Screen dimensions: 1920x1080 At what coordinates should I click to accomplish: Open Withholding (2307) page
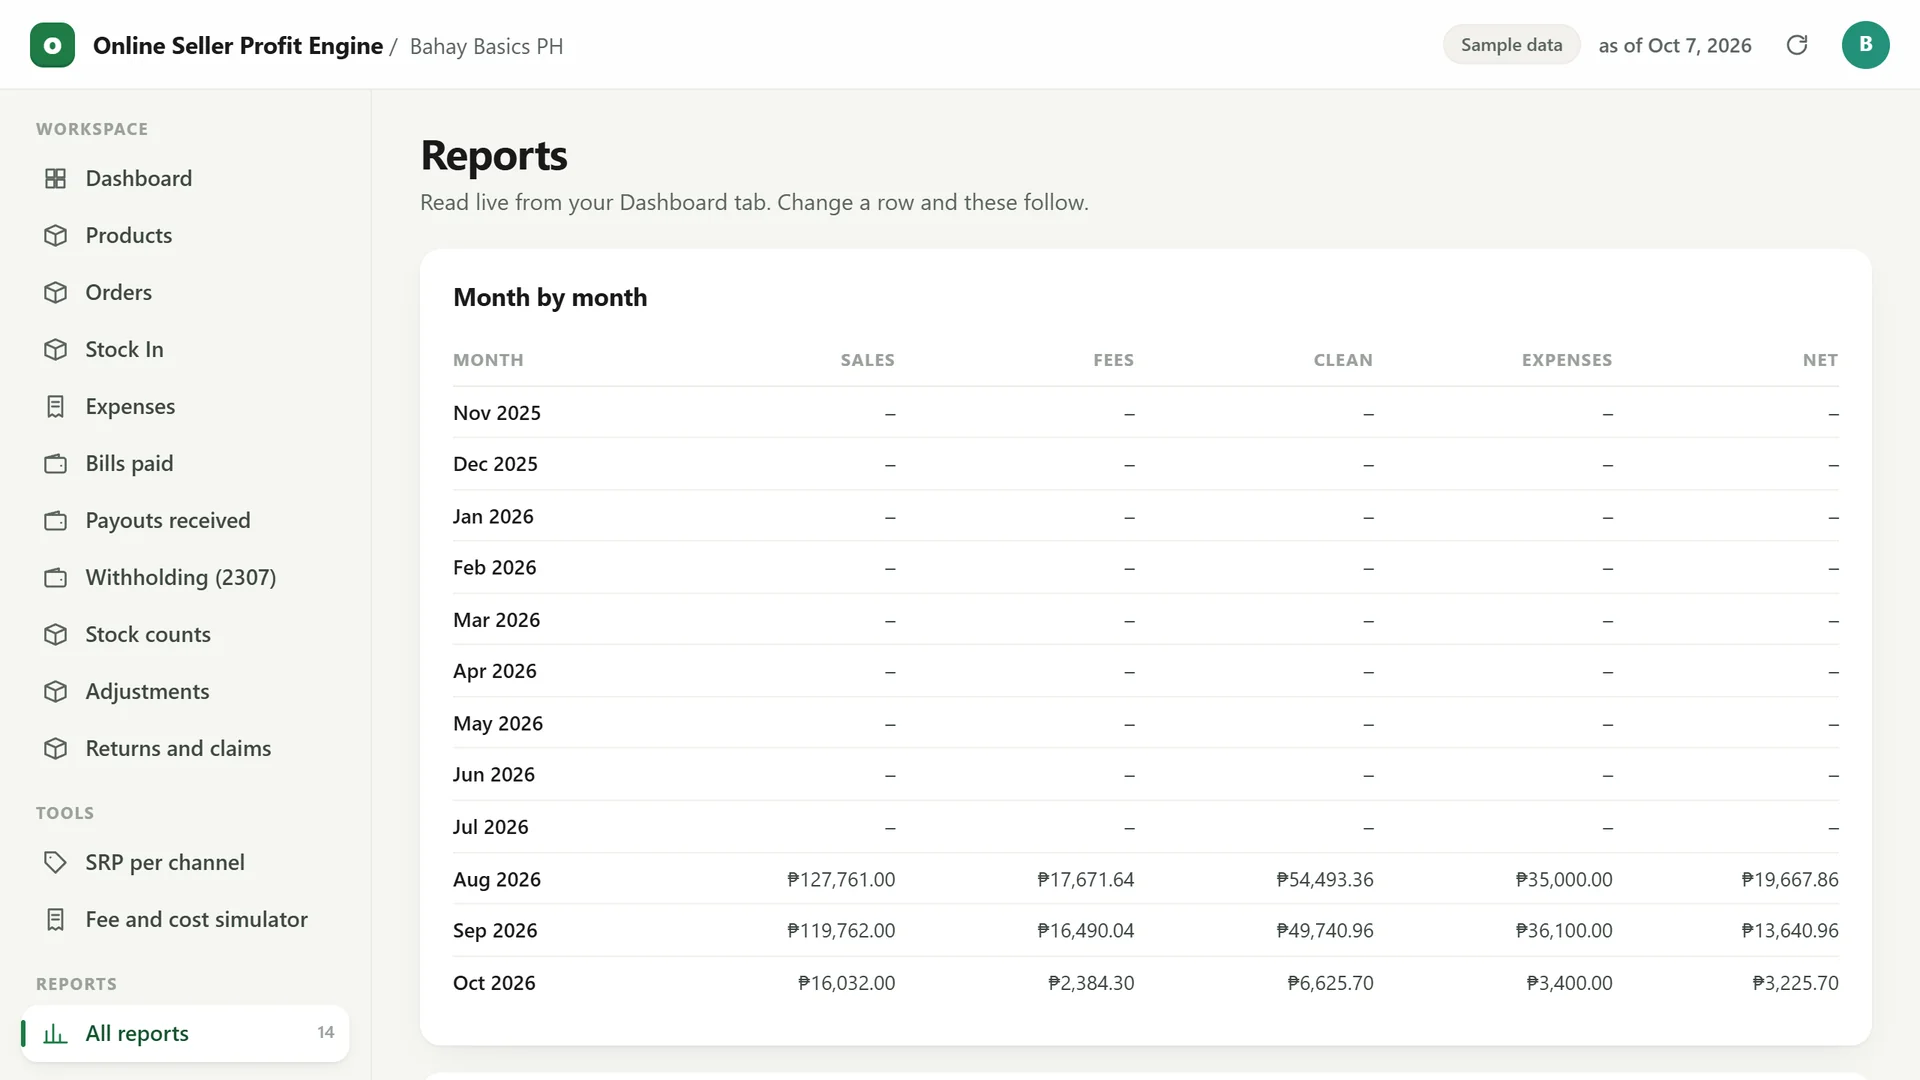tap(185, 577)
